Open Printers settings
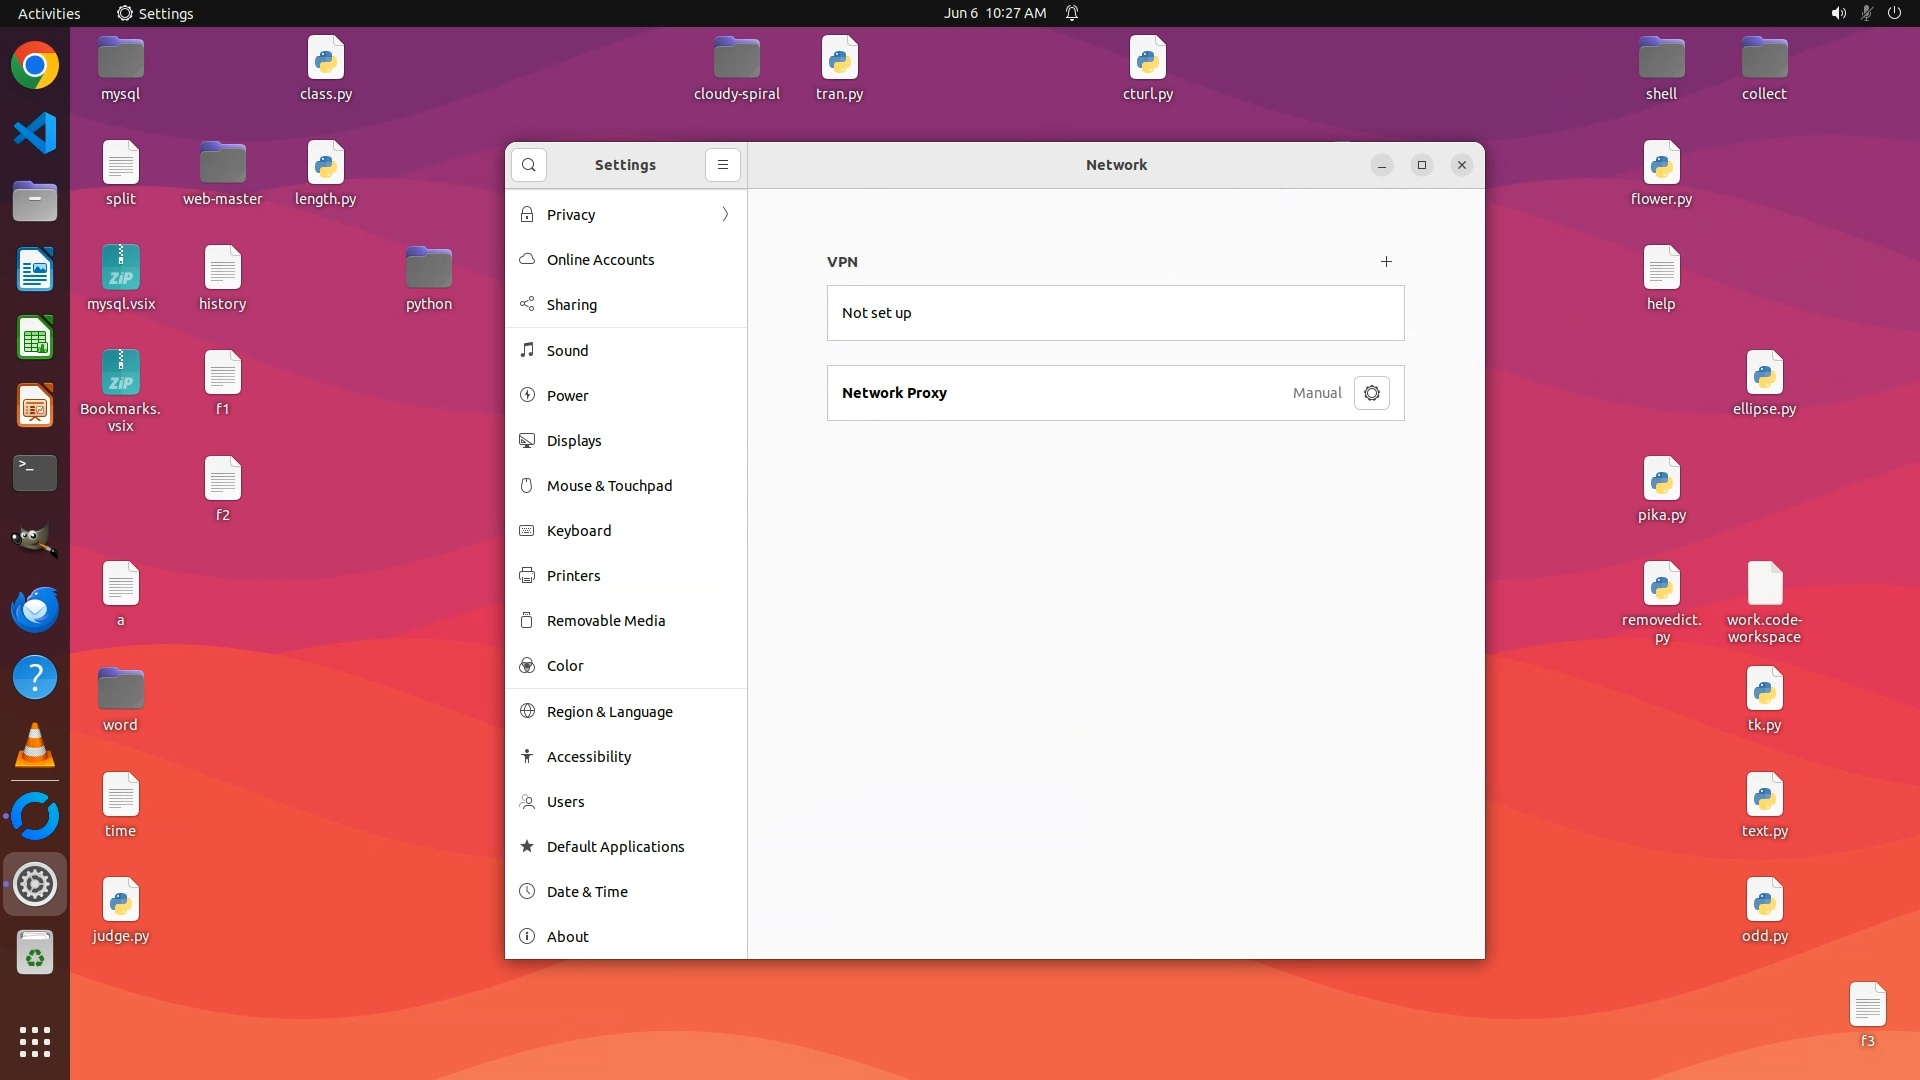The height and width of the screenshot is (1080, 1920). click(573, 576)
